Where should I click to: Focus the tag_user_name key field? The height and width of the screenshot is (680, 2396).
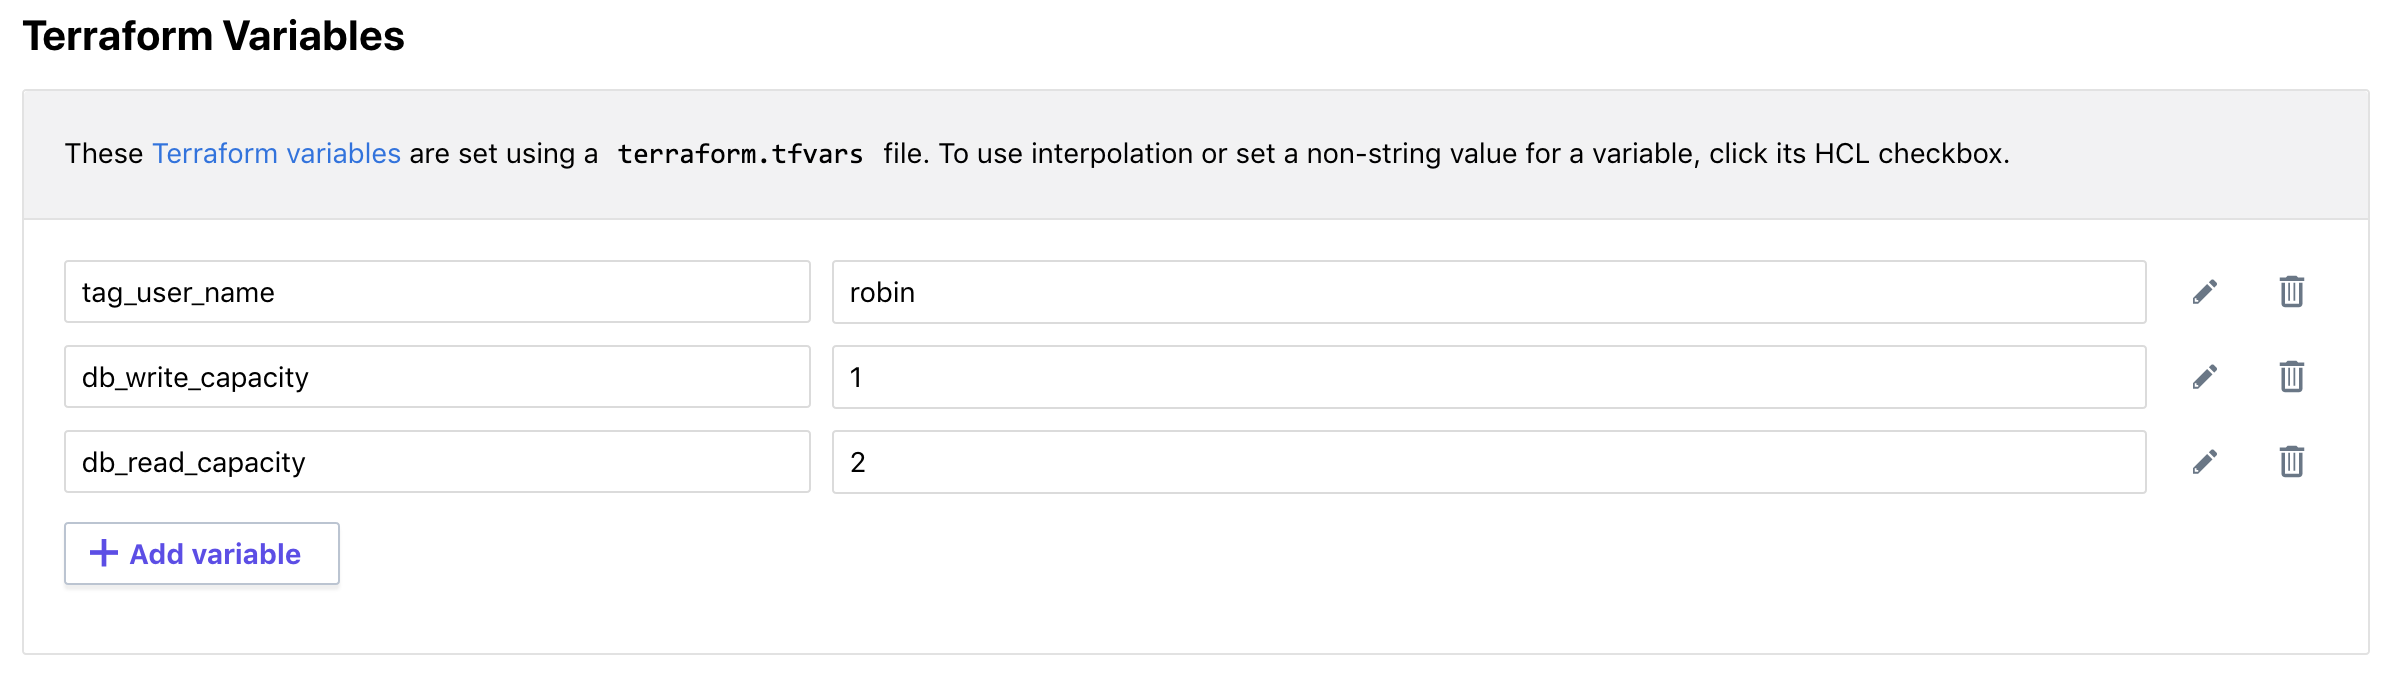pyautogui.click(x=437, y=292)
